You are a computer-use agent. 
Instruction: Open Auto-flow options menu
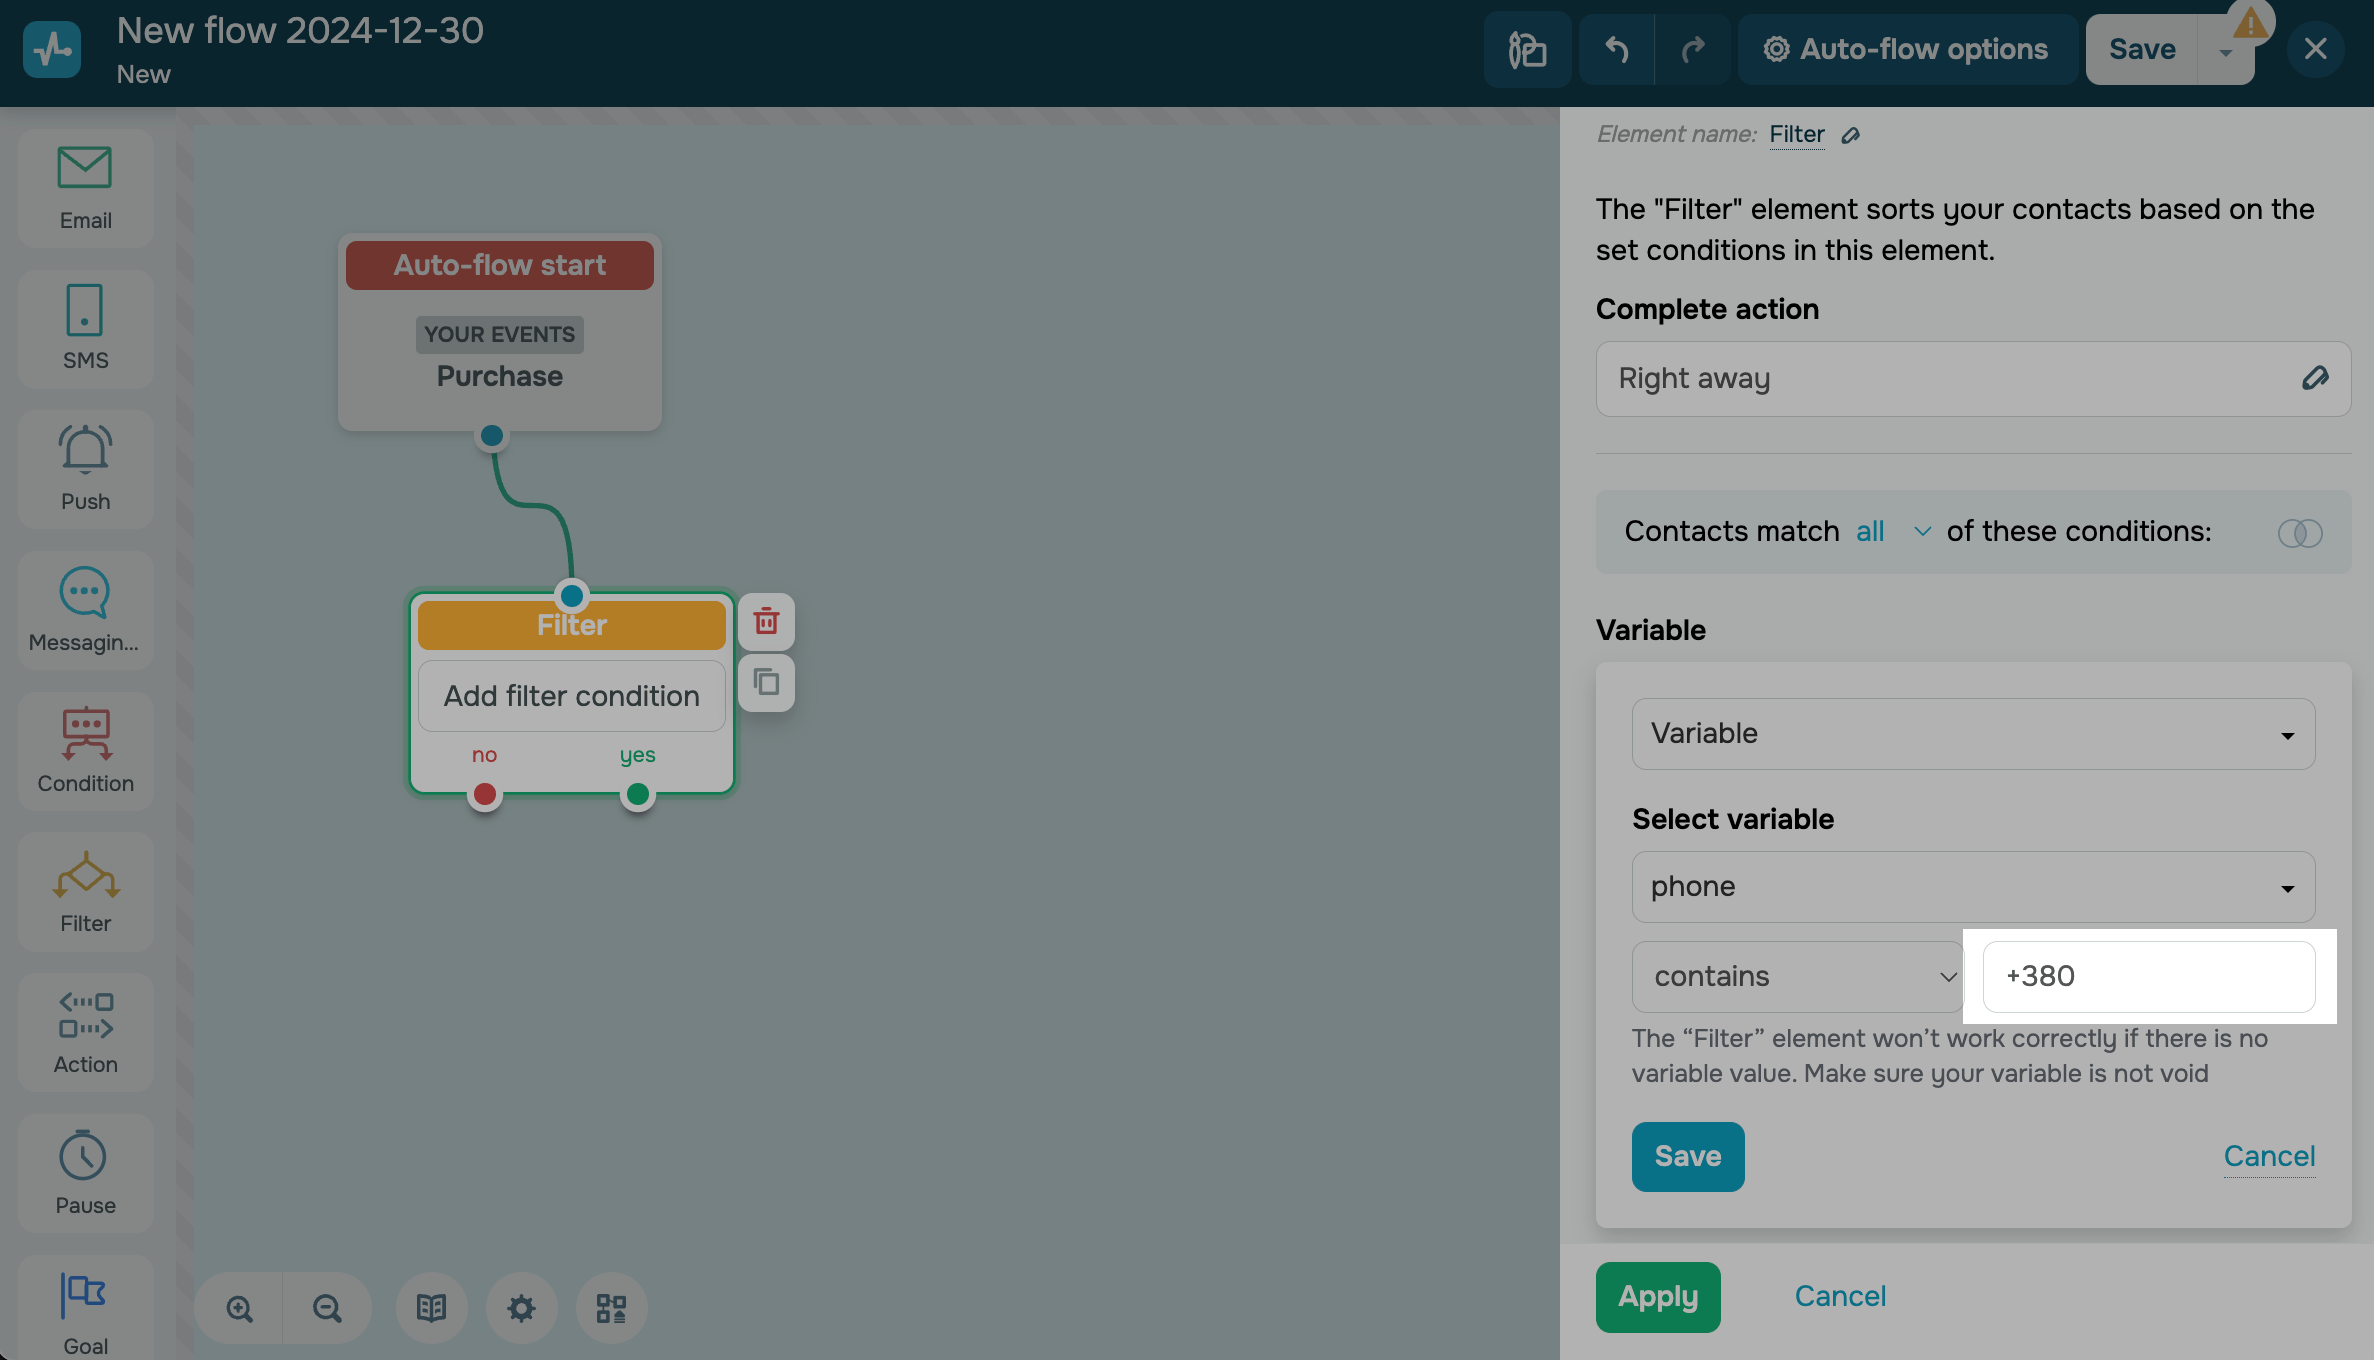pyautogui.click(x=1906, y=49)
